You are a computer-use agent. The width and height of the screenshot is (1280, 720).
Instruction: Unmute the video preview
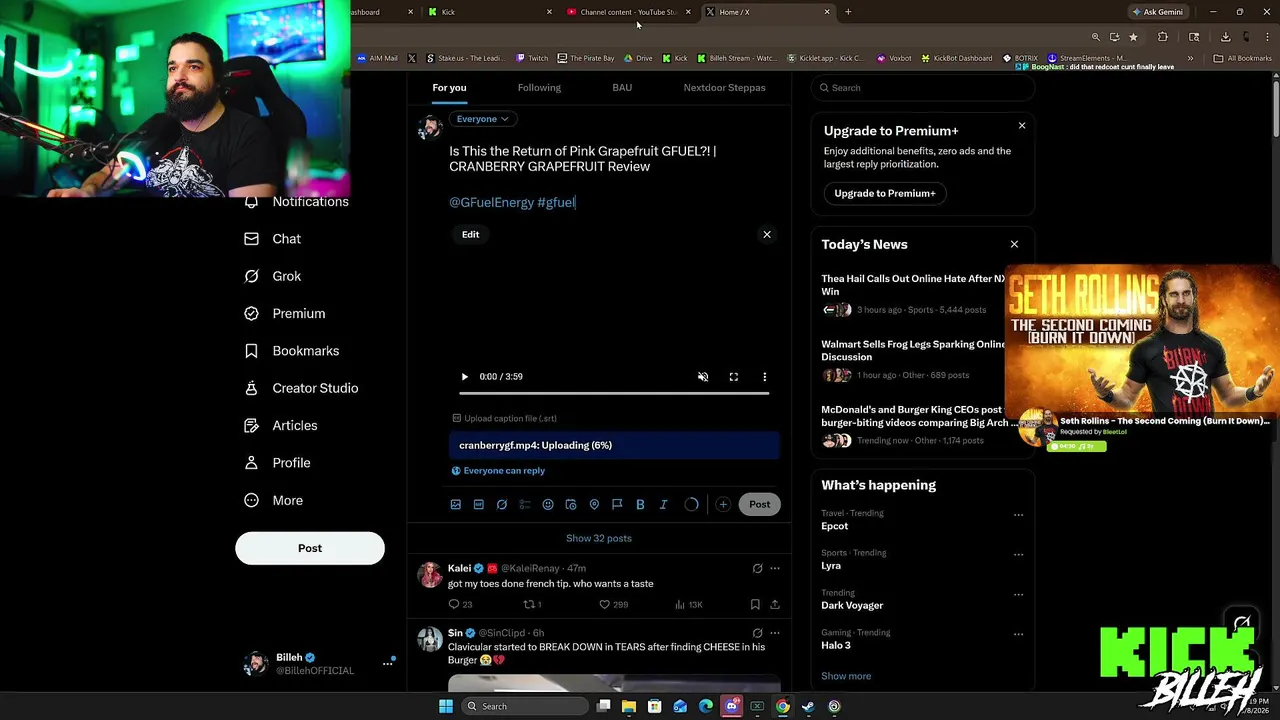pyautogui.click(x=703, y=377)
